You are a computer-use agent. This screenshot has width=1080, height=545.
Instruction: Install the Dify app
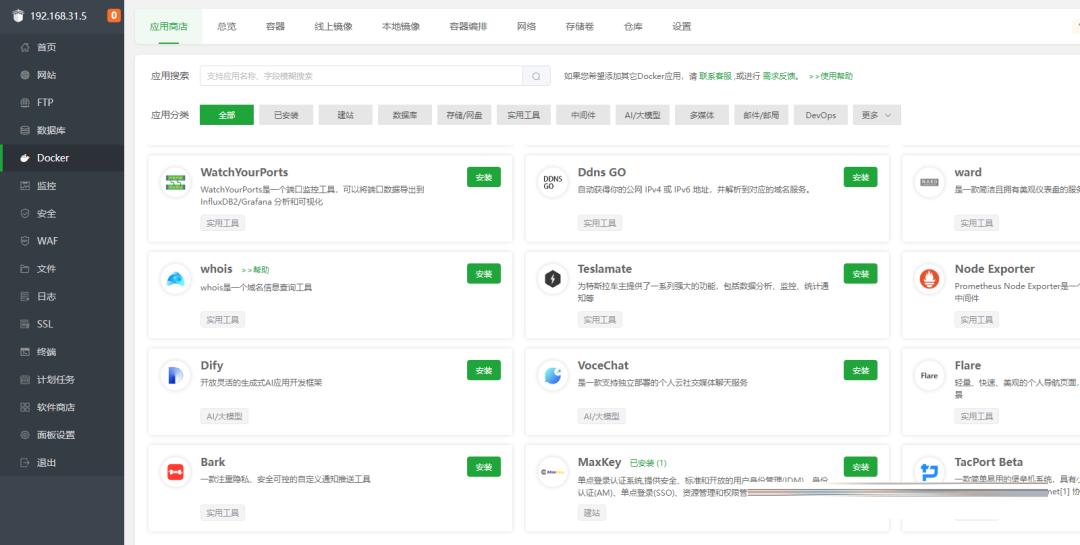484,370
